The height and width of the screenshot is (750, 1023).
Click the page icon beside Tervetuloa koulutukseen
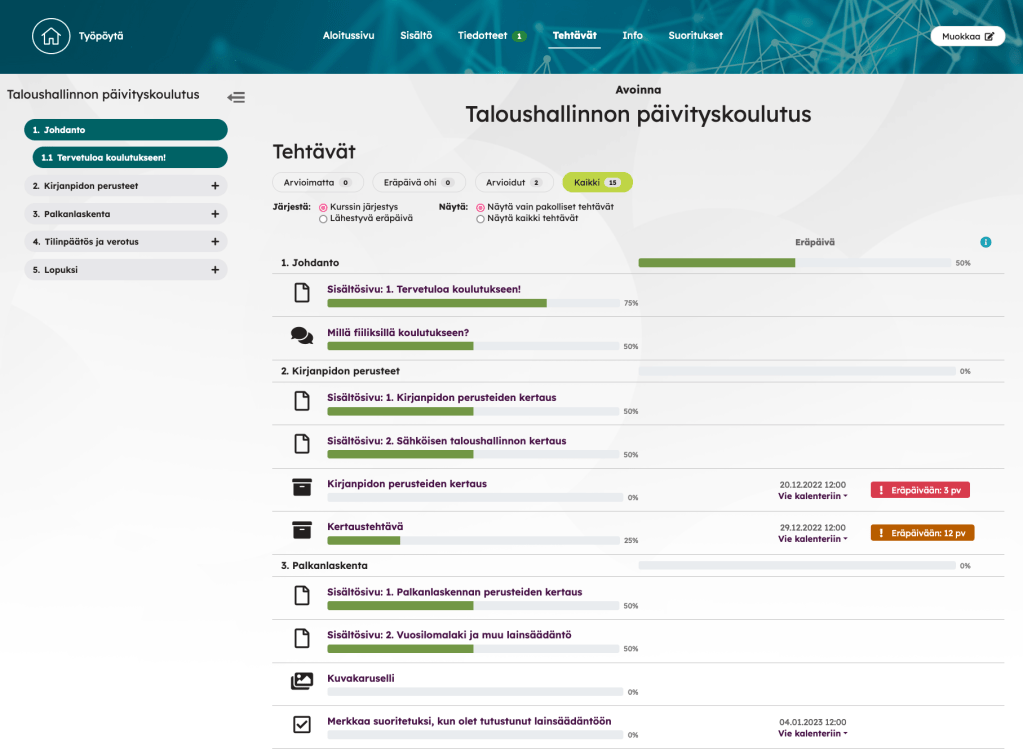point(301,292)
